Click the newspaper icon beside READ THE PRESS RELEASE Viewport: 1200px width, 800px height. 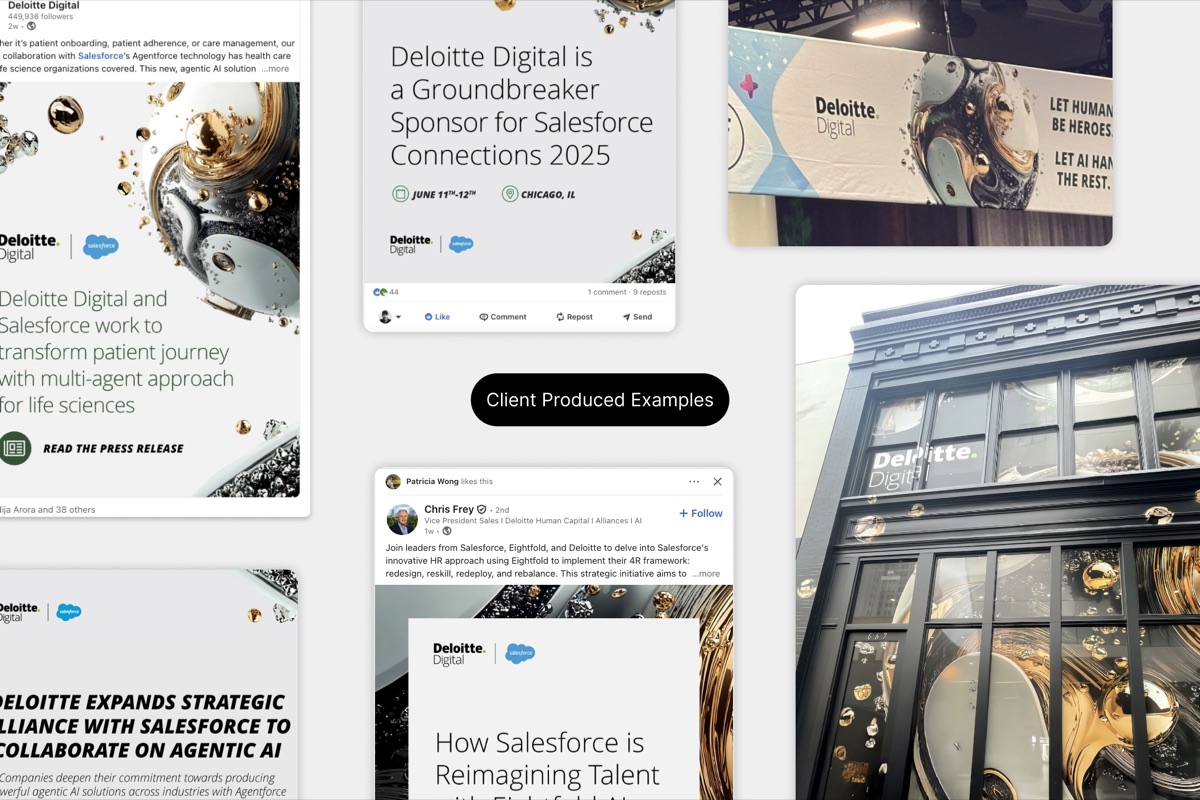click(15, 448)
